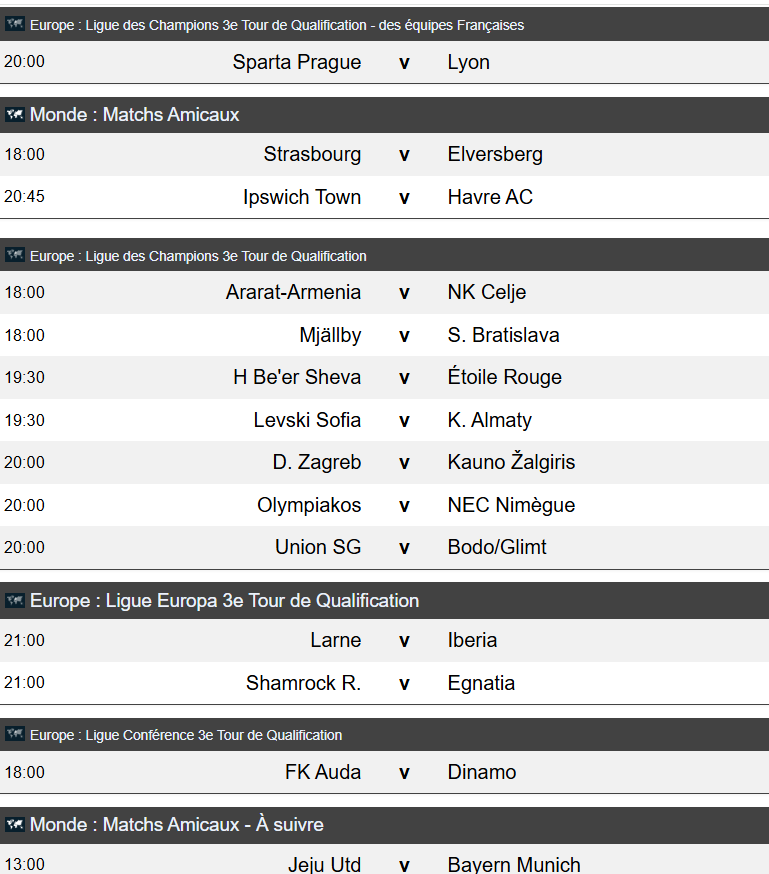Click the map icon next to Ligue Europa header
769x874 pixels.
coord(14,600)
